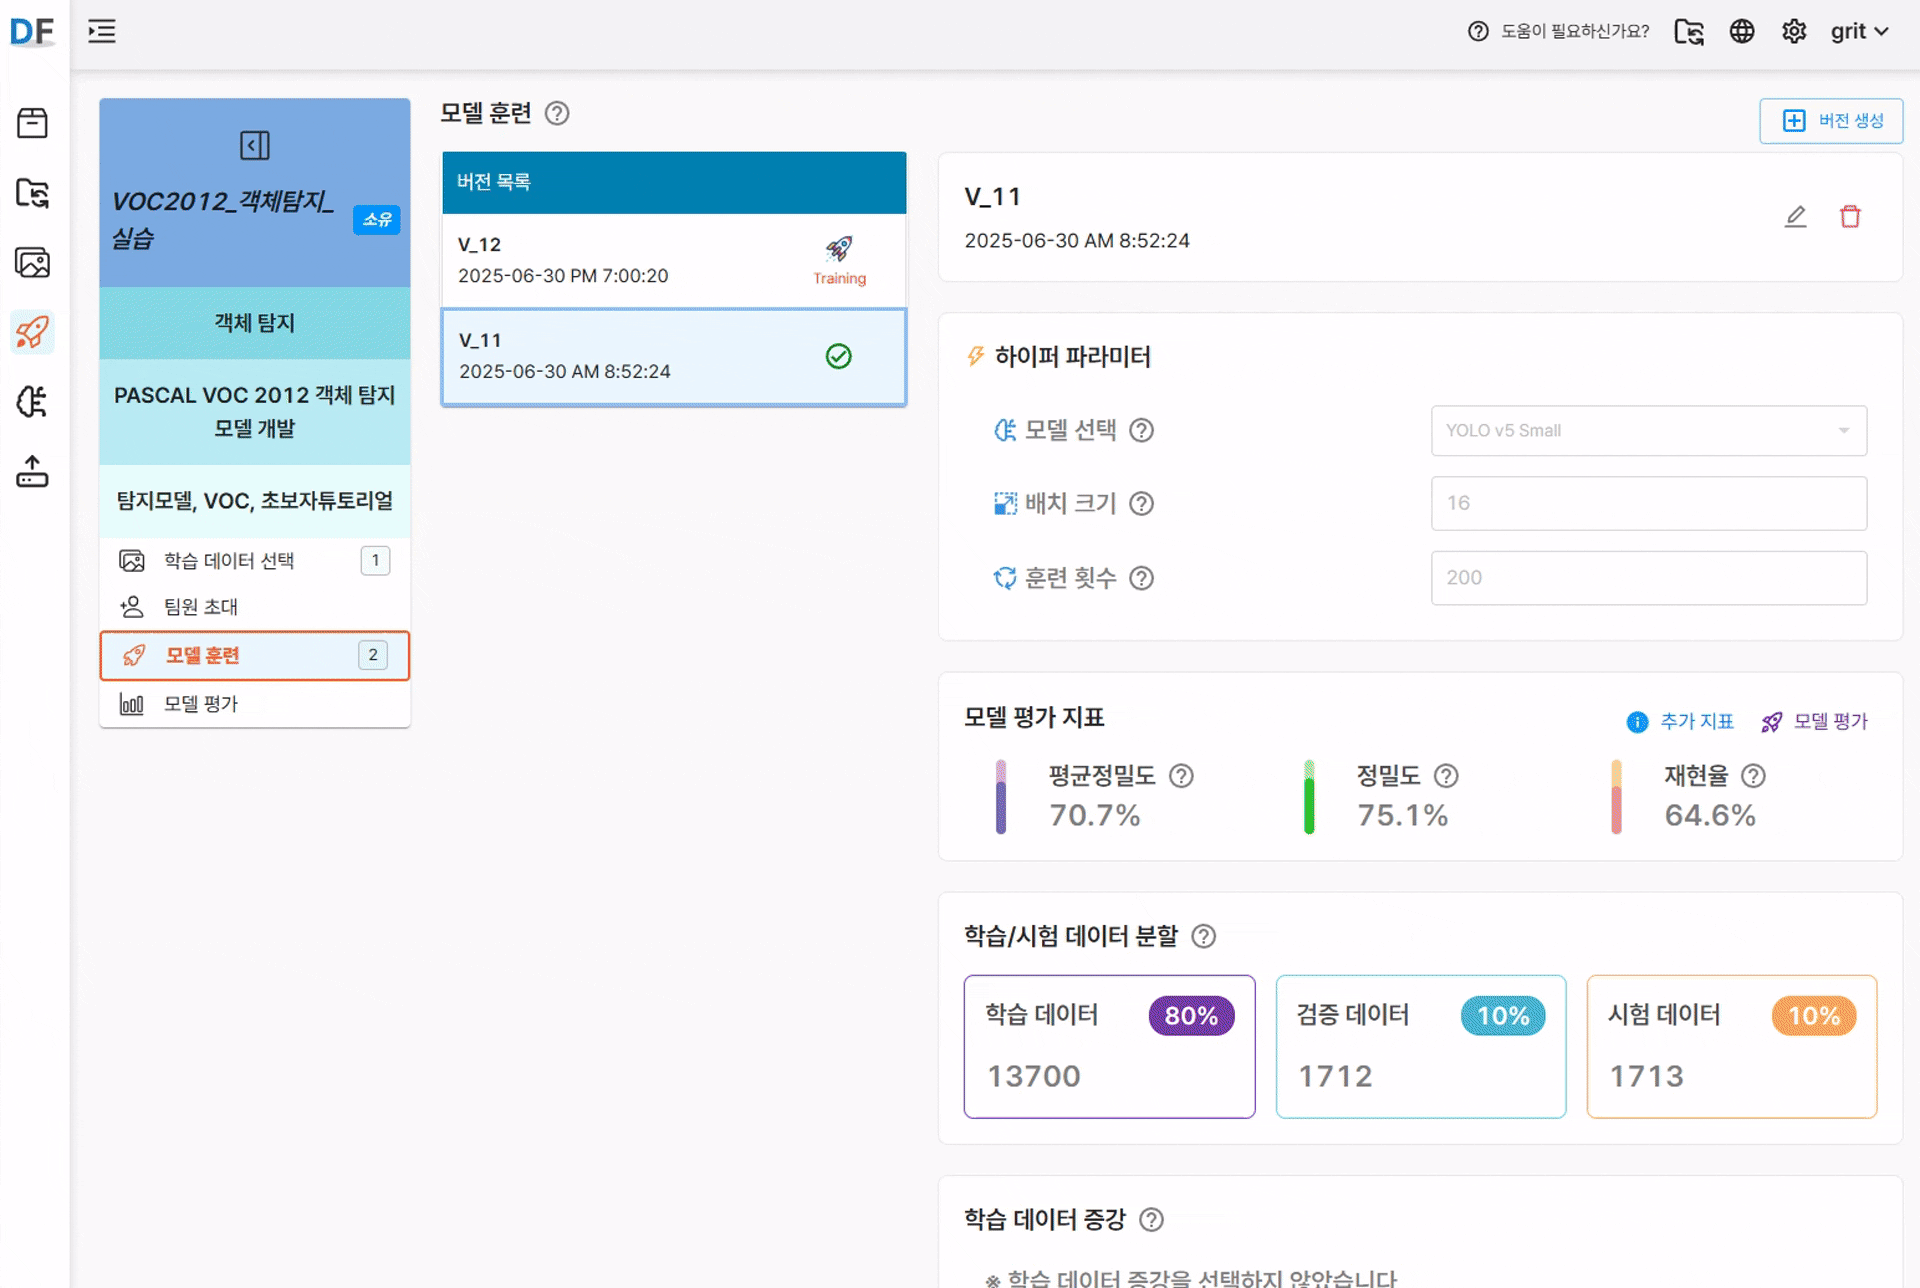This screenshot has width=1920, height=1288.
Task: Click the 버전 생성 button
Action: tap(1831, 121)
